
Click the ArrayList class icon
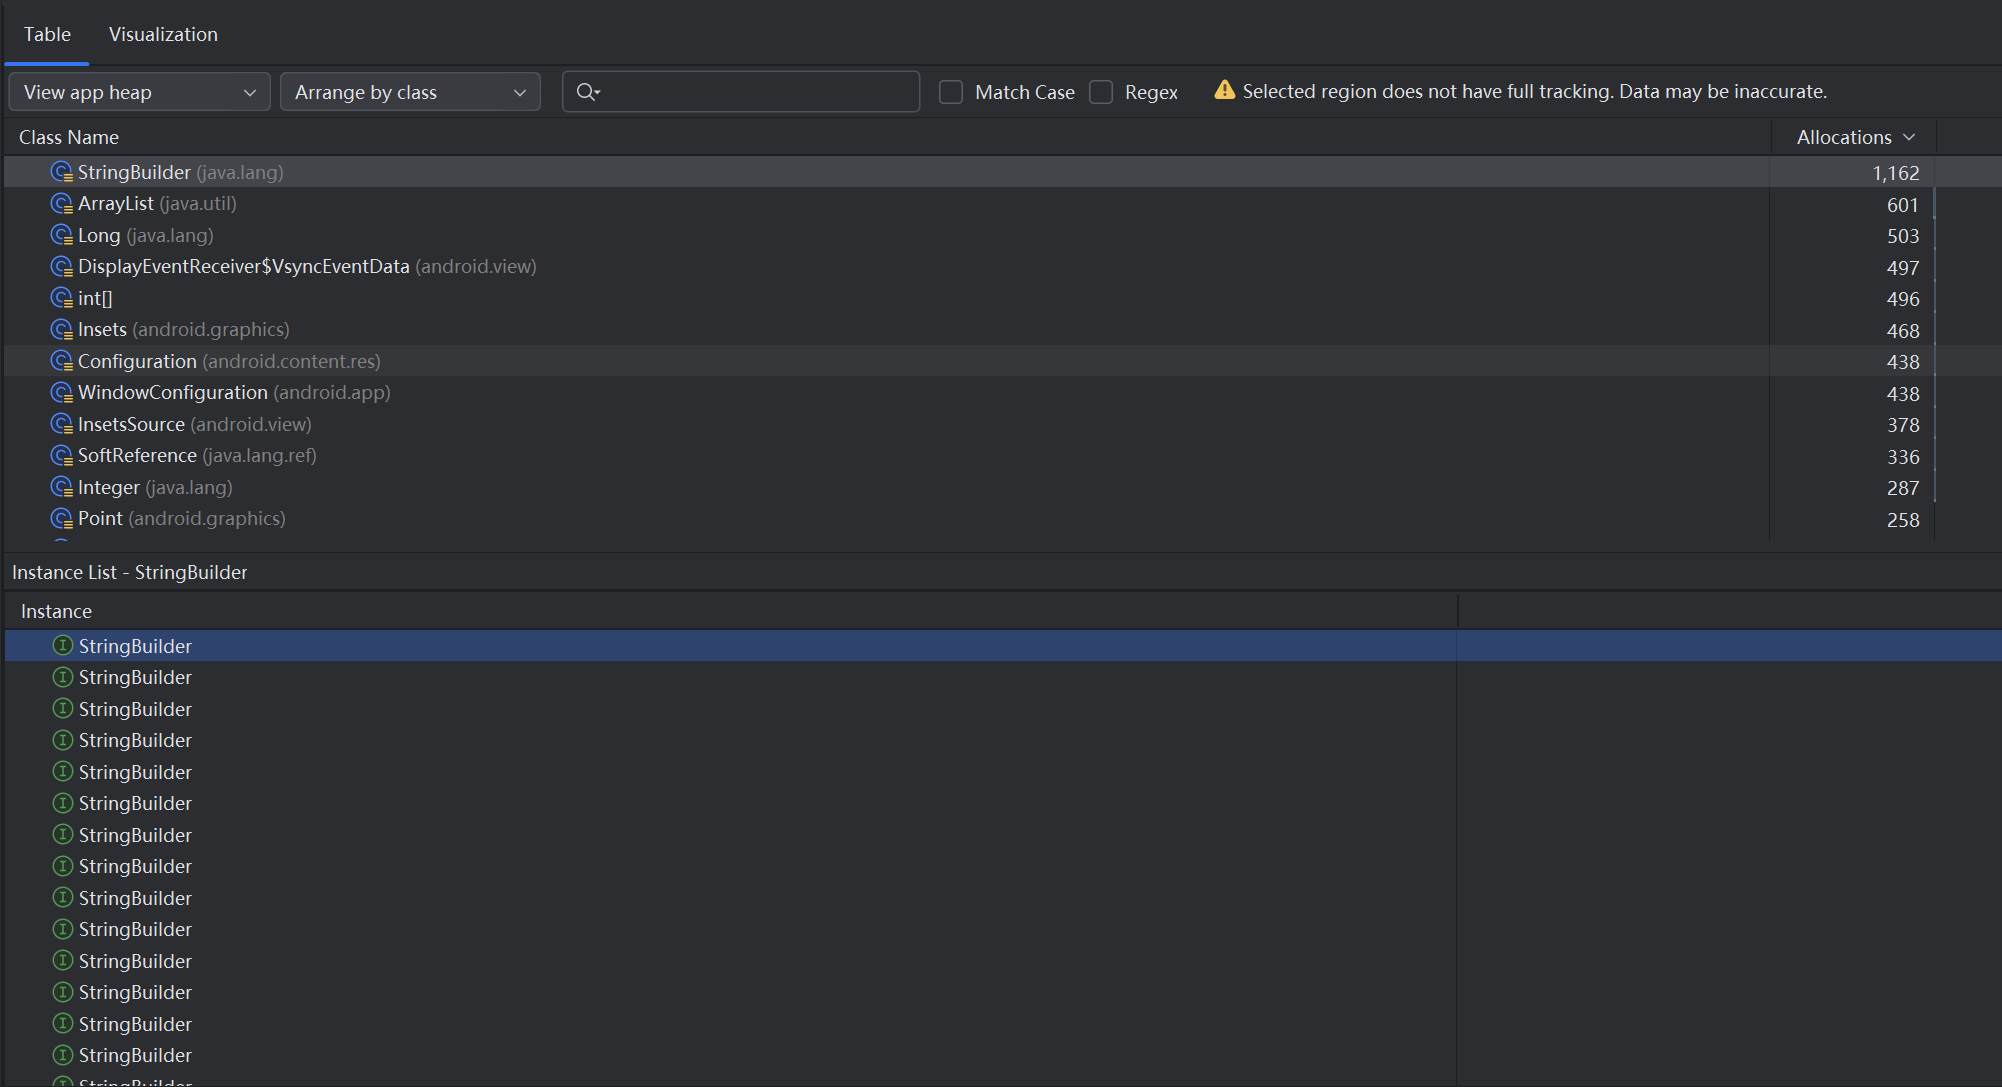tap(62, 204)
